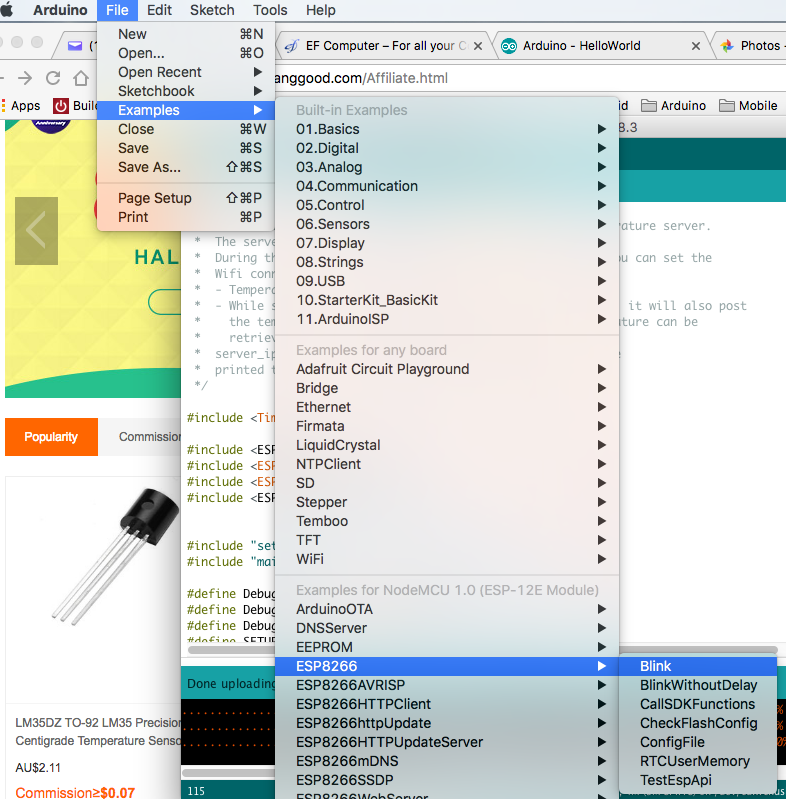Viewport: 786px width, 799px height.
Task: Choose Open... from the File menu
Action: tap(186, 53)
